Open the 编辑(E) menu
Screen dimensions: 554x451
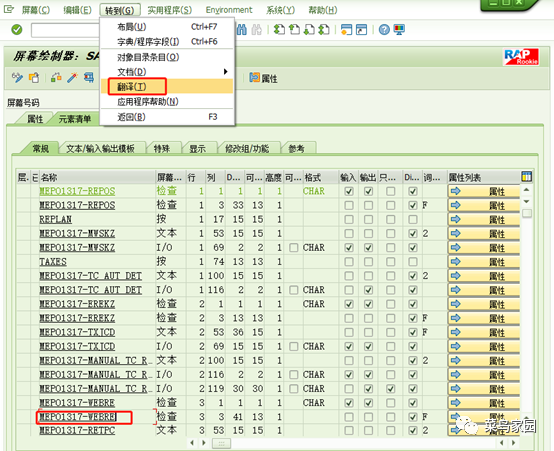[77, 10]
